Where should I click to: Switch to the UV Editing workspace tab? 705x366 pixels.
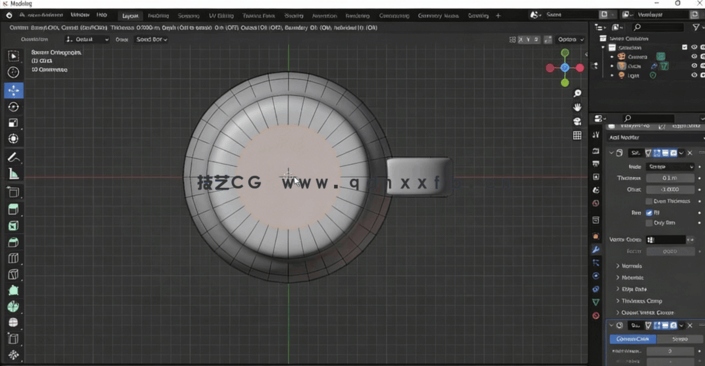coord(221,16)
